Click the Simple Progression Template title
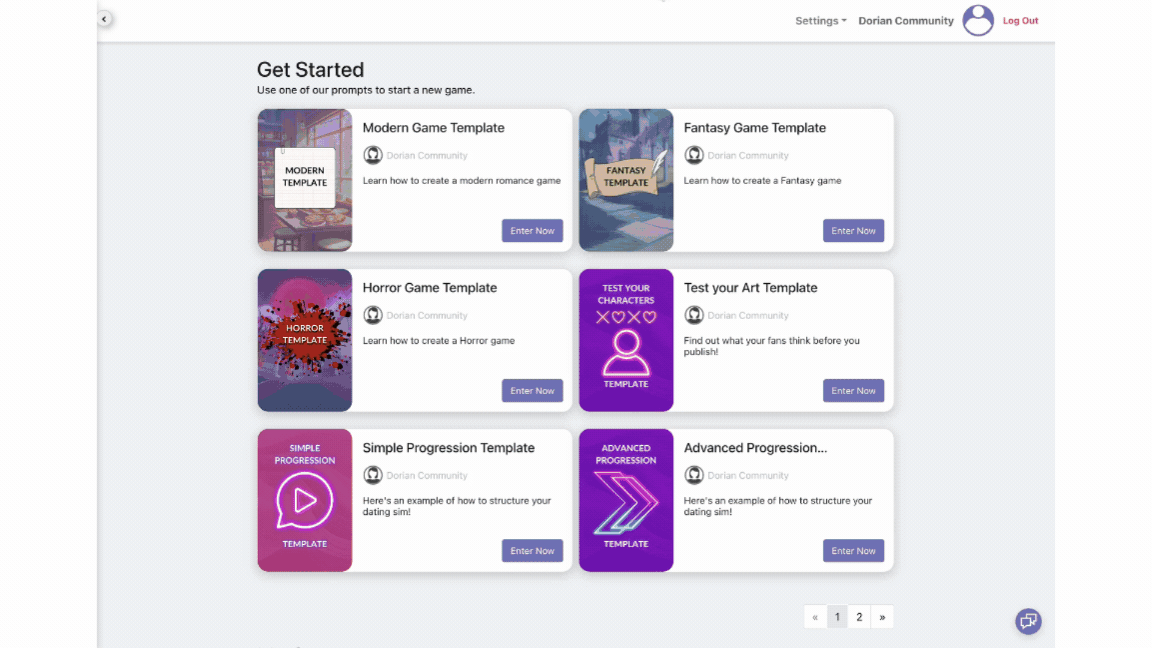The image size is (1152, 648). coord(448,448)
